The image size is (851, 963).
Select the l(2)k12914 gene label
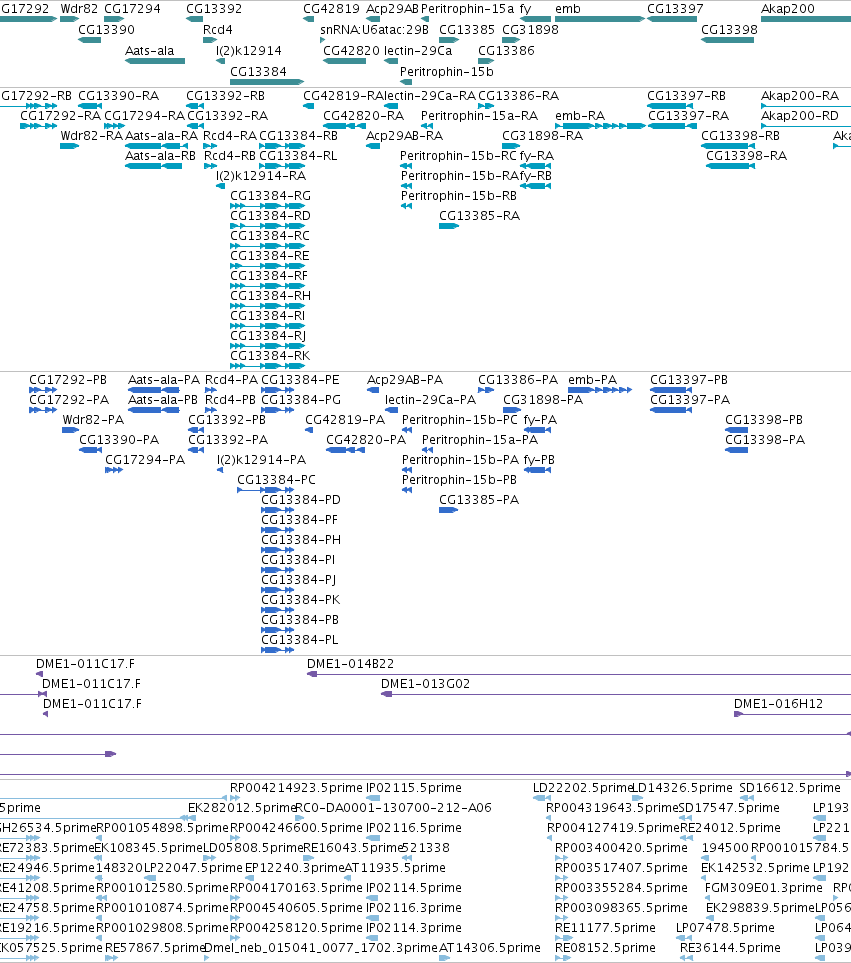[249, 50]
